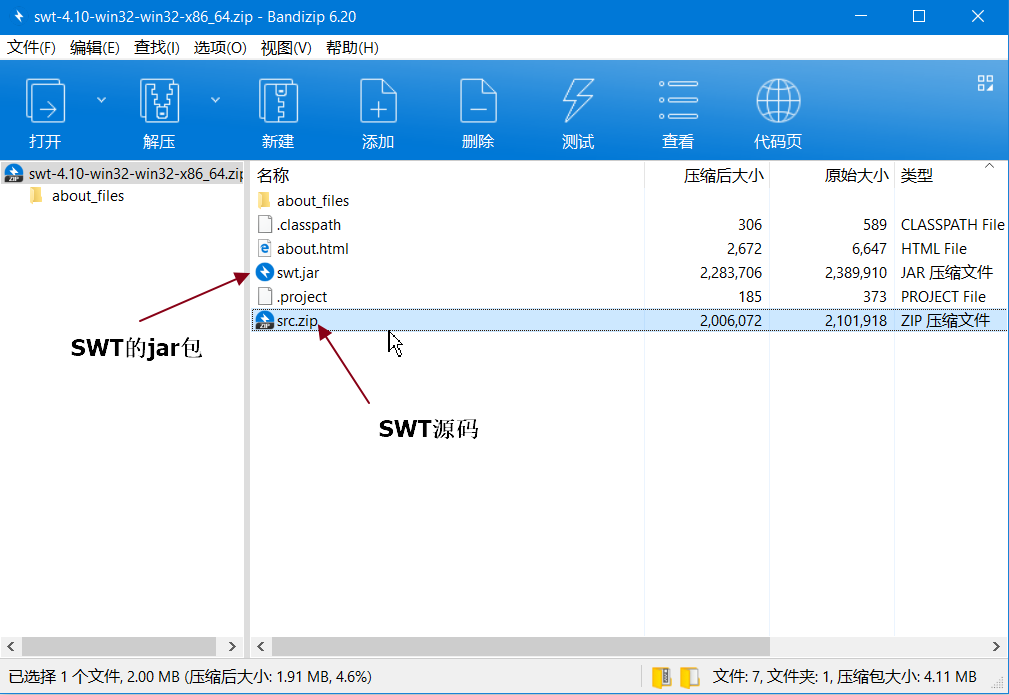
Task: Click status text showing selected file info
Action: (190, 677)
